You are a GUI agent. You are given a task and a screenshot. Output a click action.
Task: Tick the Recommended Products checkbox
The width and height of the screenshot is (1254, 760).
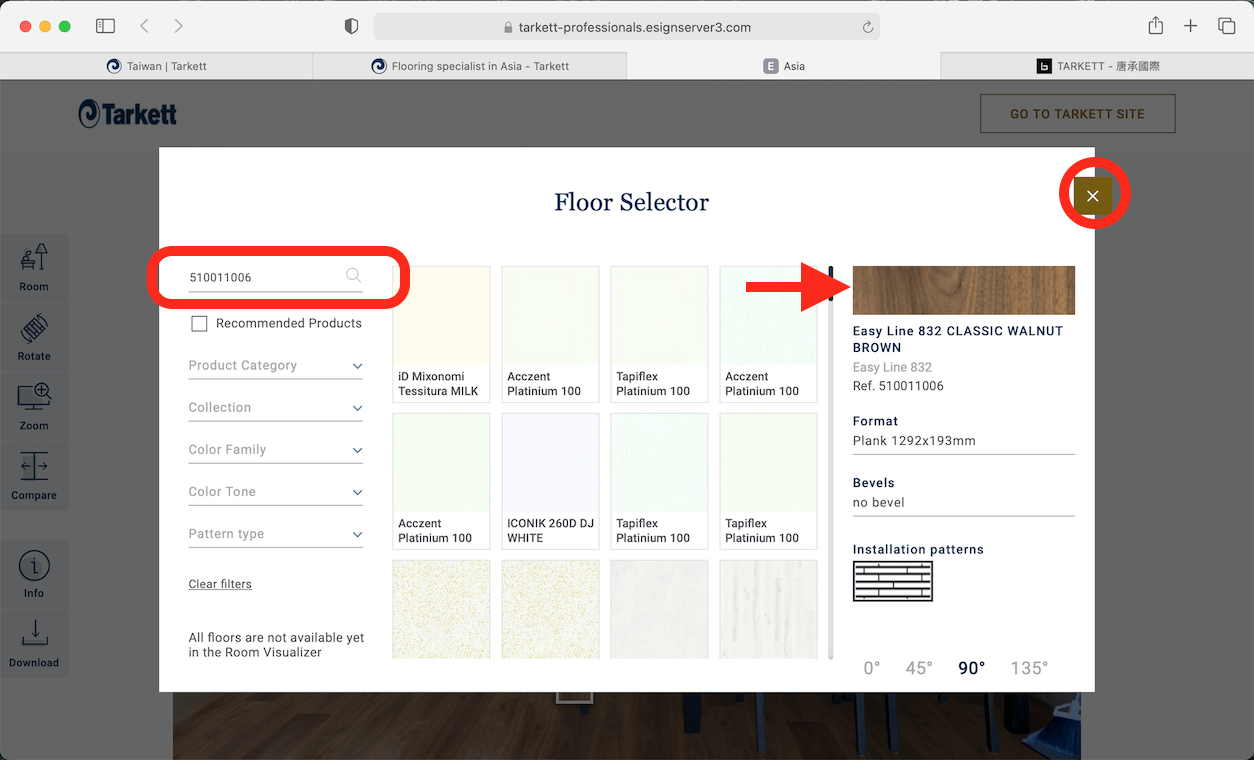point(199,324)
